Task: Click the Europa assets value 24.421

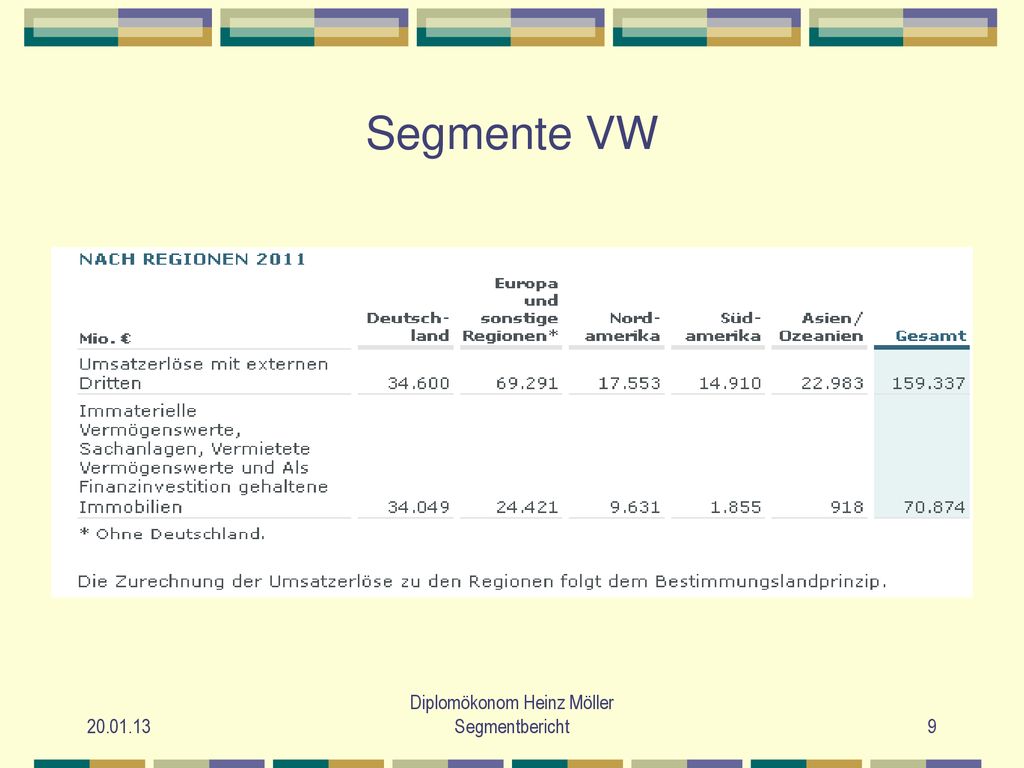Action: (x=527, y=507)
